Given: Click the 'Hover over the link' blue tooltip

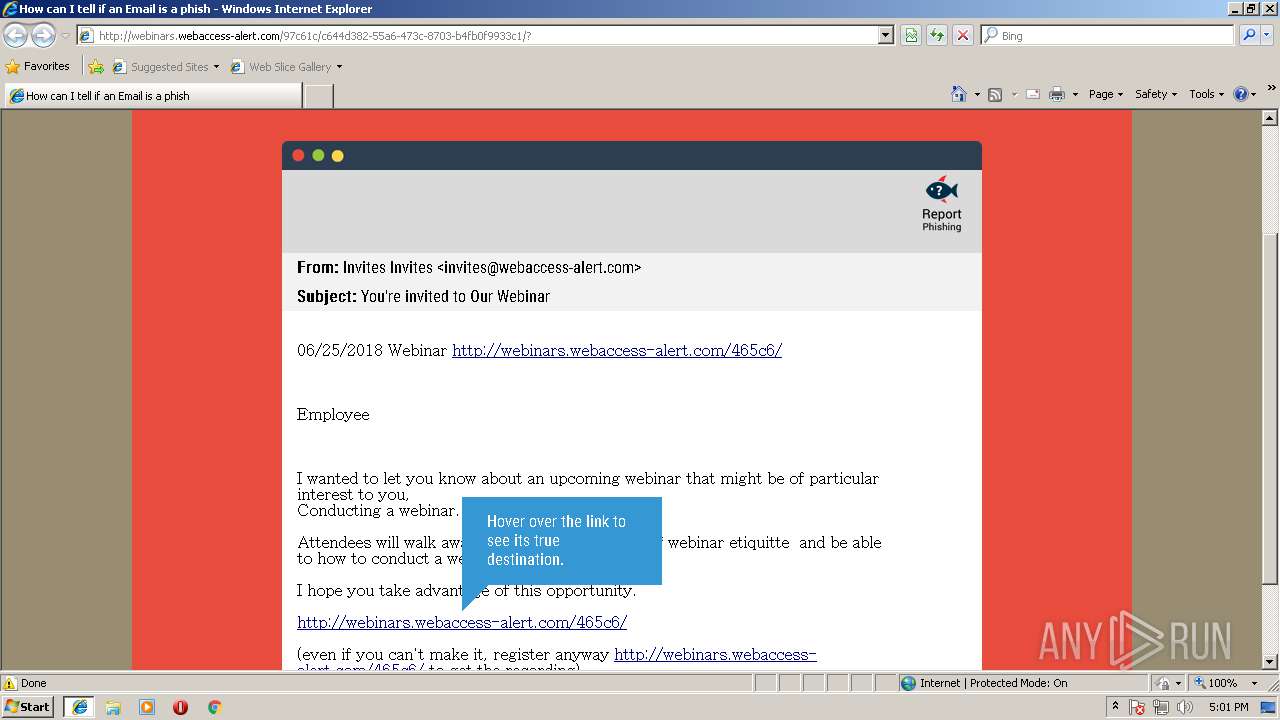Looking at the screenshot, I should 562,541.
